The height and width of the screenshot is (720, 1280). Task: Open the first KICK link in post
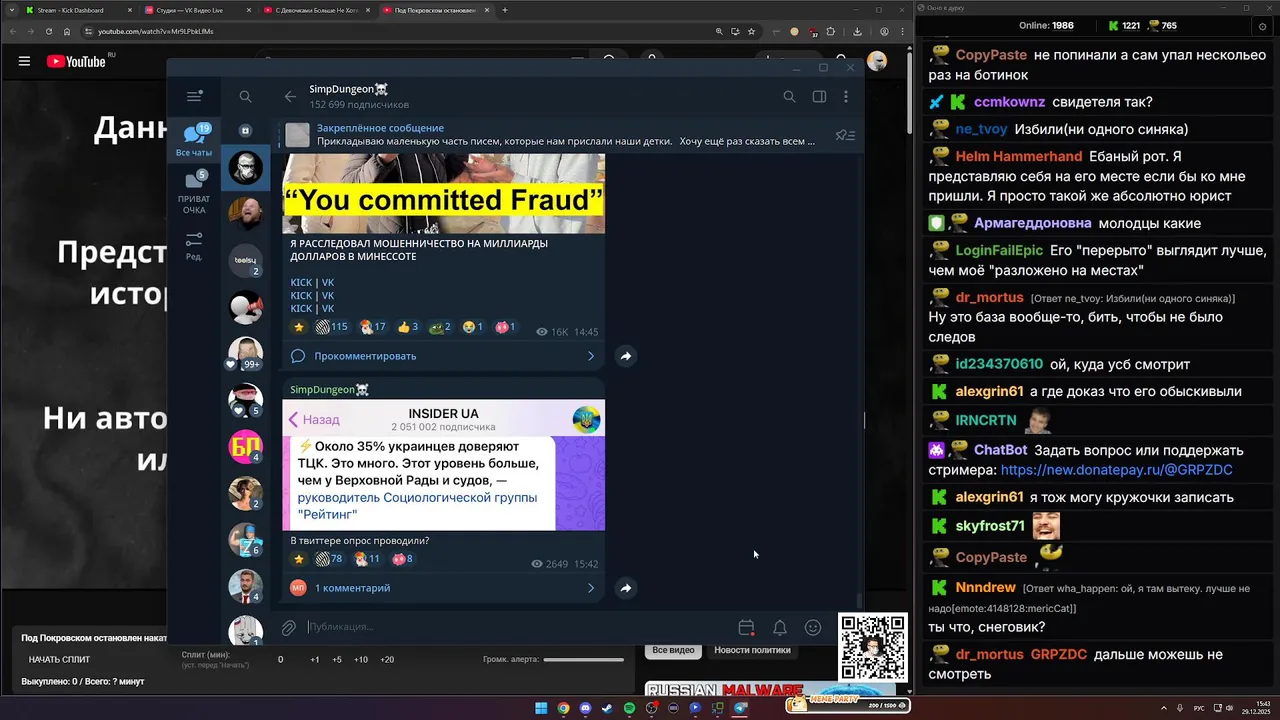point(301,283)
